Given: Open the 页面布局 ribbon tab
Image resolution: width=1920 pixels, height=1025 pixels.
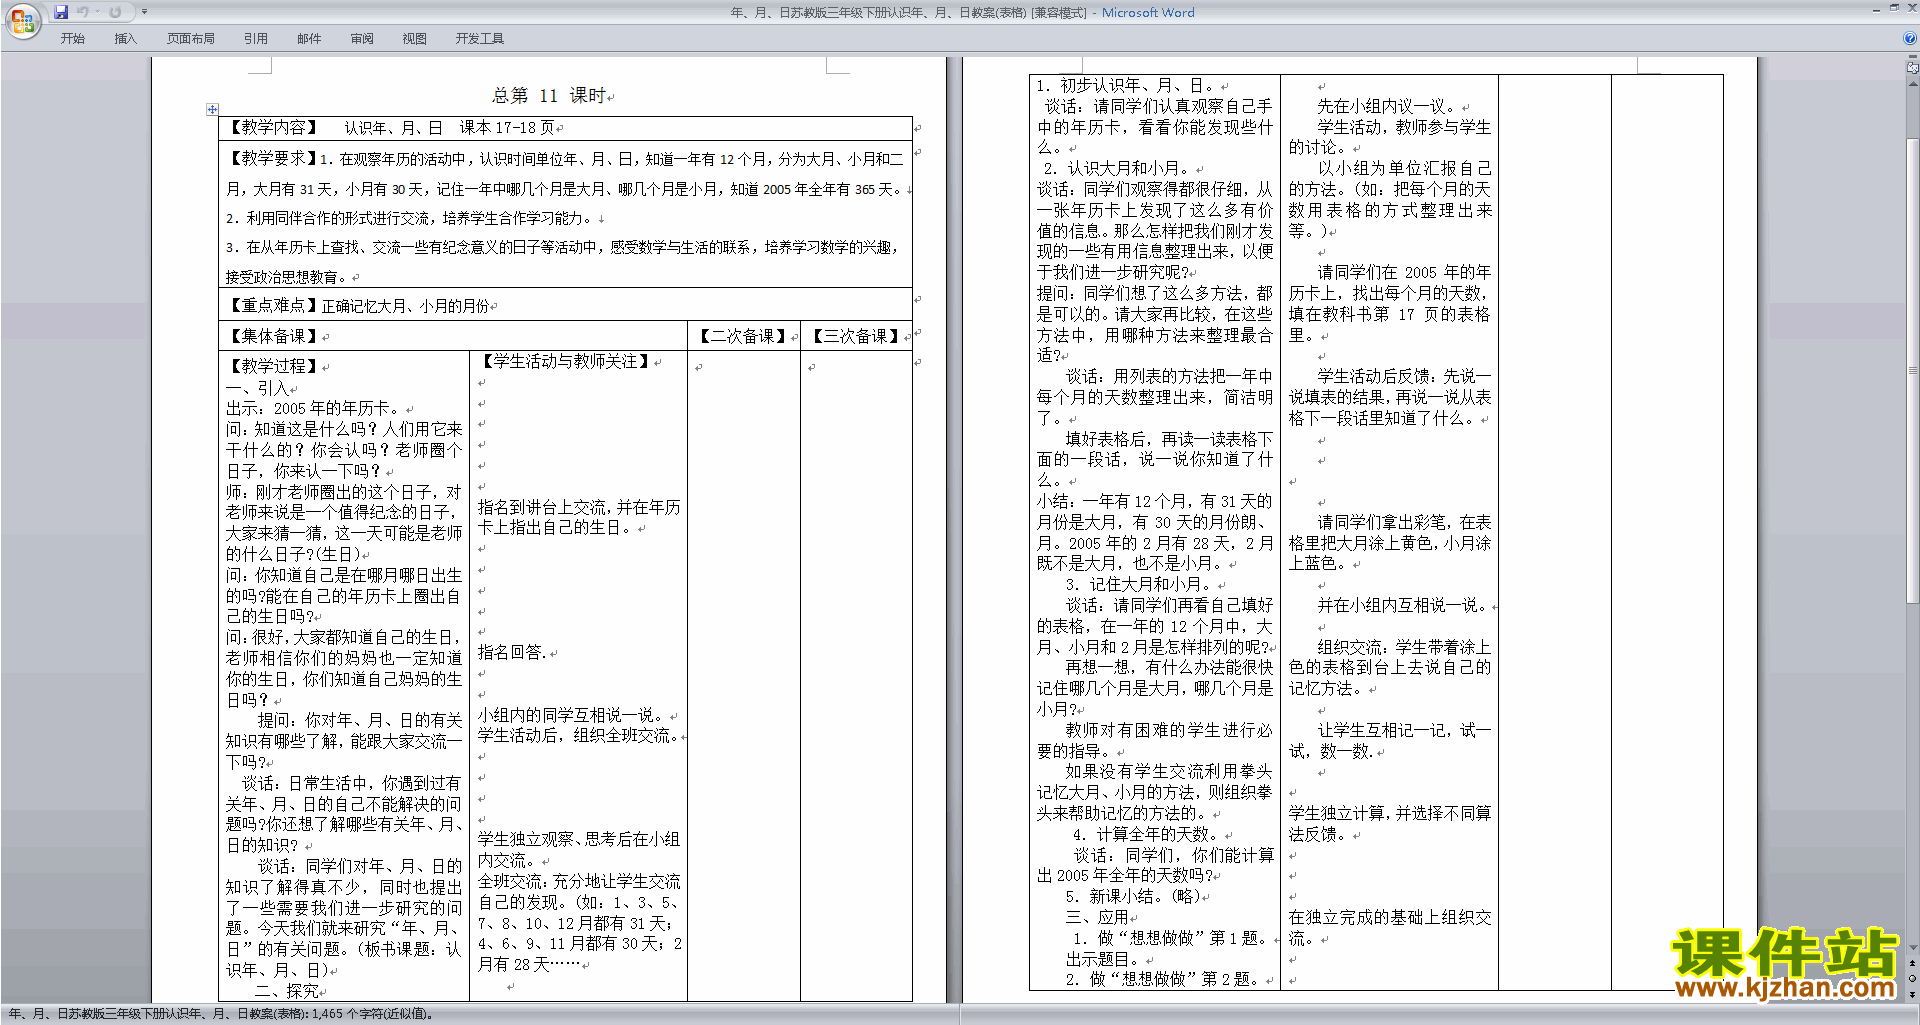Looking at the screenshot, I should tap(191, 39).
